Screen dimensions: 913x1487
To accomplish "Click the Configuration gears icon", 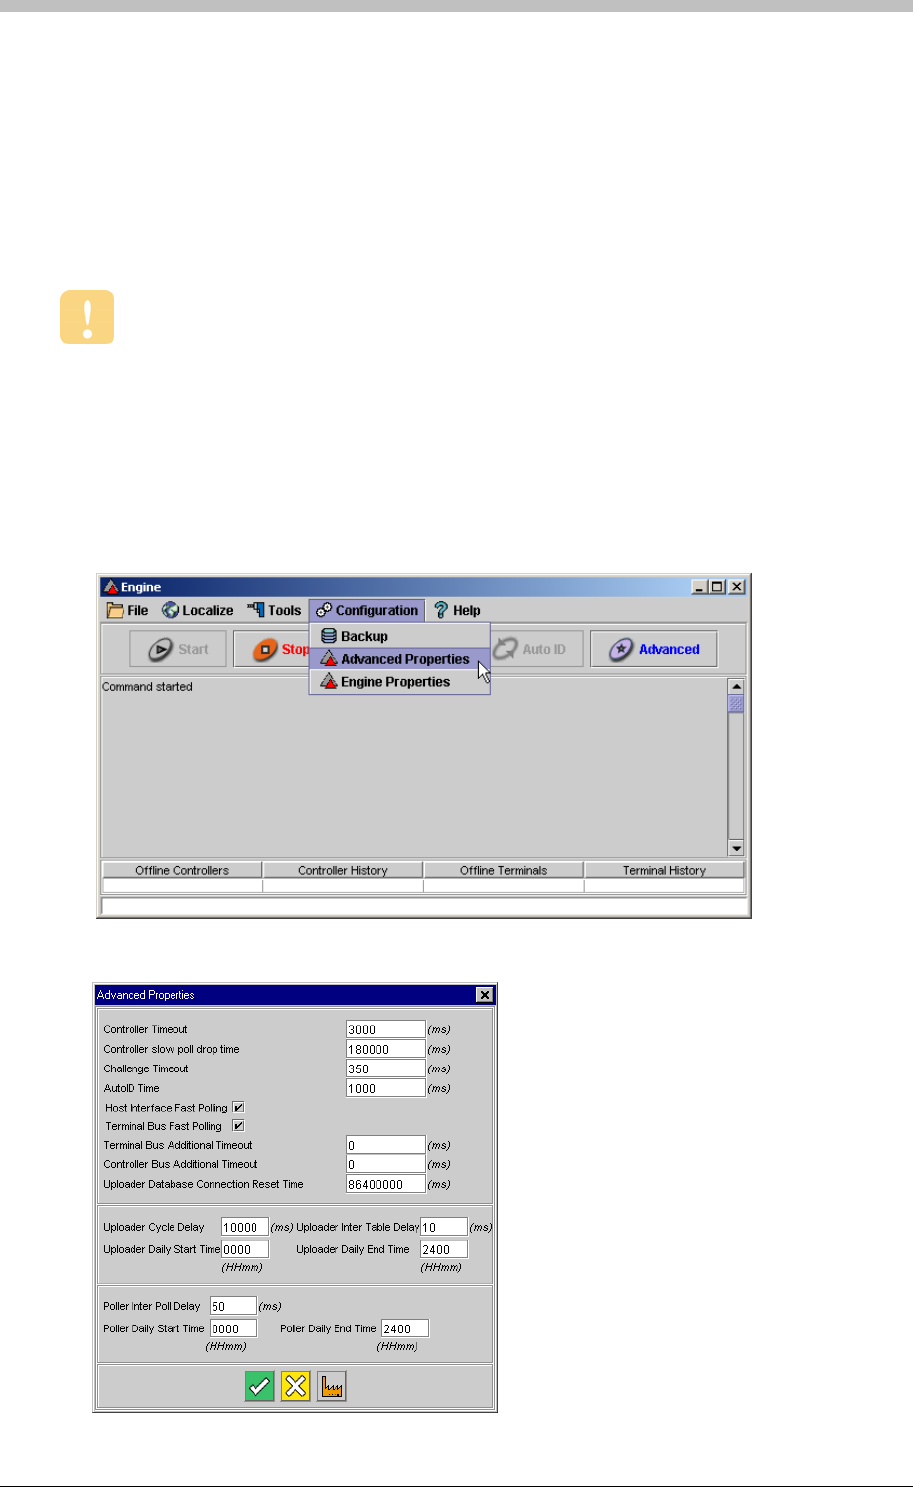I will (x=323, y=610).
